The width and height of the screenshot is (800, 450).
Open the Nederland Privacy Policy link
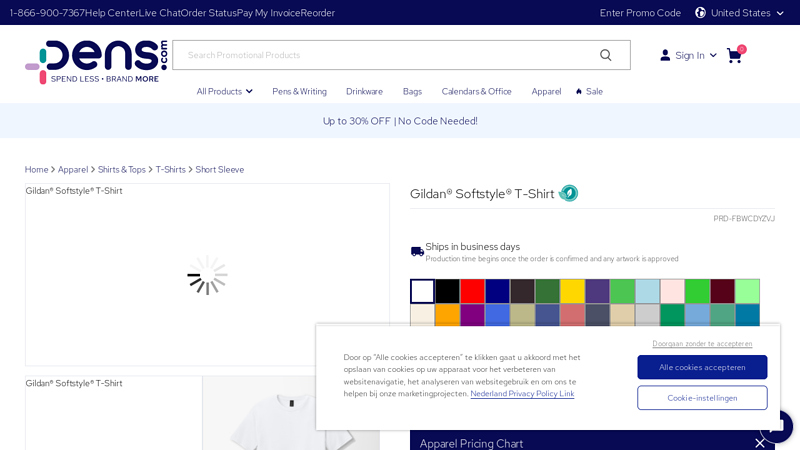click(522, 393)
